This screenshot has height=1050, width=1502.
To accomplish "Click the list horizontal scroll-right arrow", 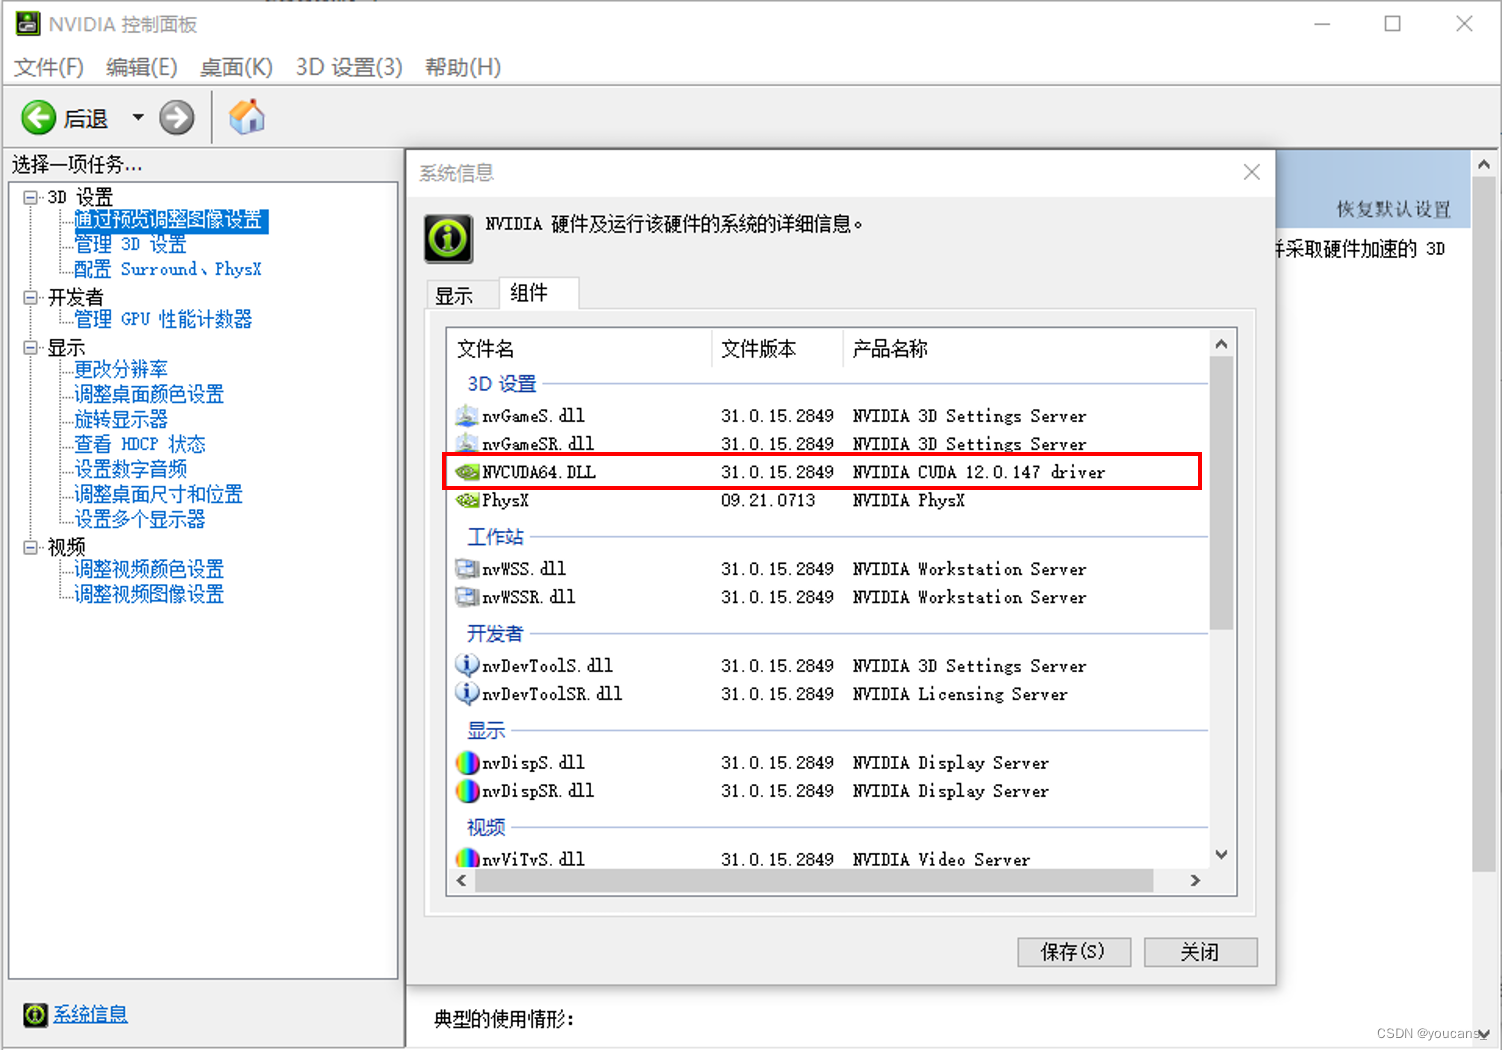I will [x=1195, y=881].
